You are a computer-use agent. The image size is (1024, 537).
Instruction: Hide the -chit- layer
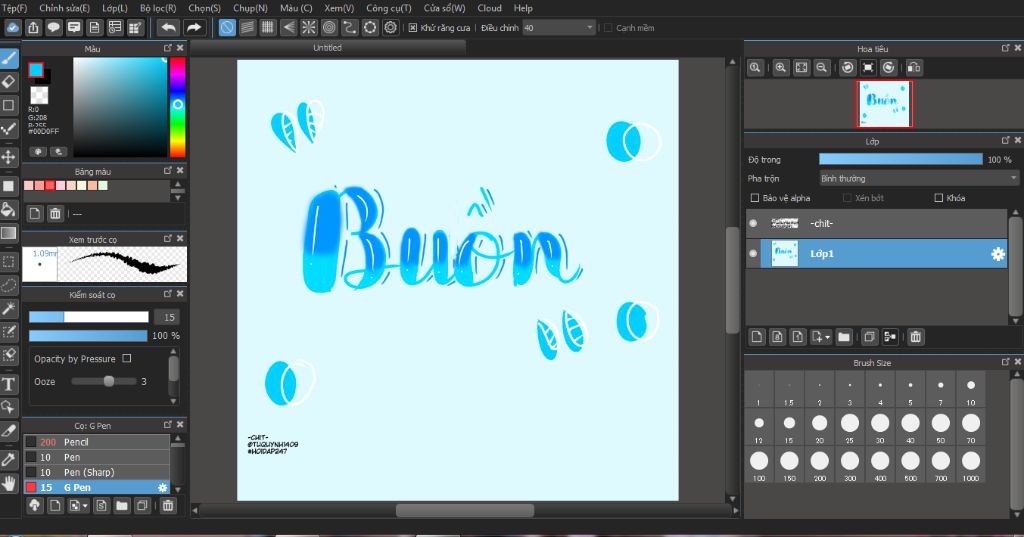pos(753,223)
